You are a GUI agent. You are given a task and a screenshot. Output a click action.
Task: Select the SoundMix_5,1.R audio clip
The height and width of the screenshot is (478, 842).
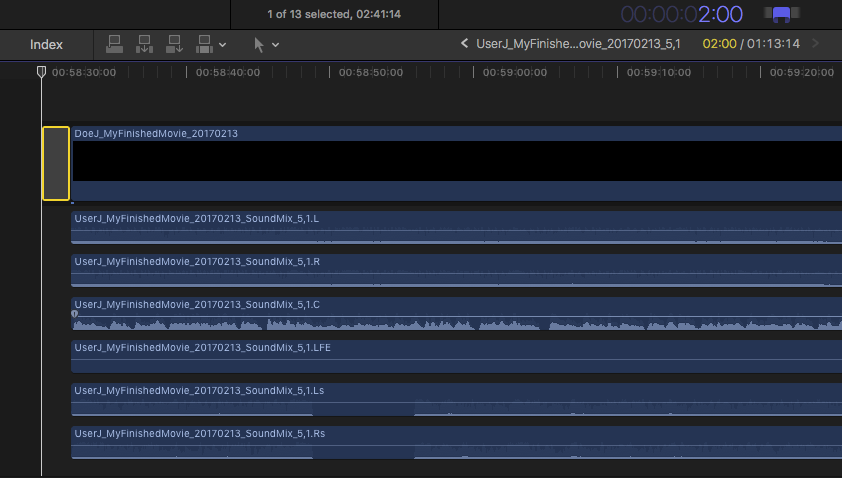point(456,270)
